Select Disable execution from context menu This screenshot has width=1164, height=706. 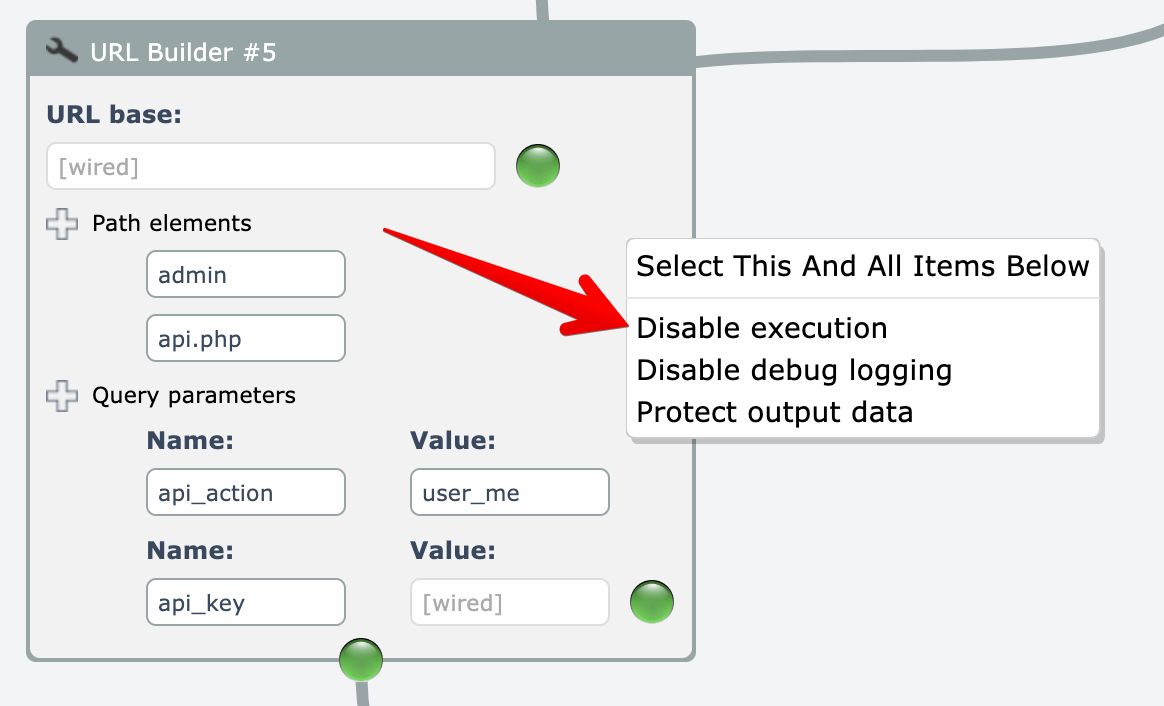762,328
